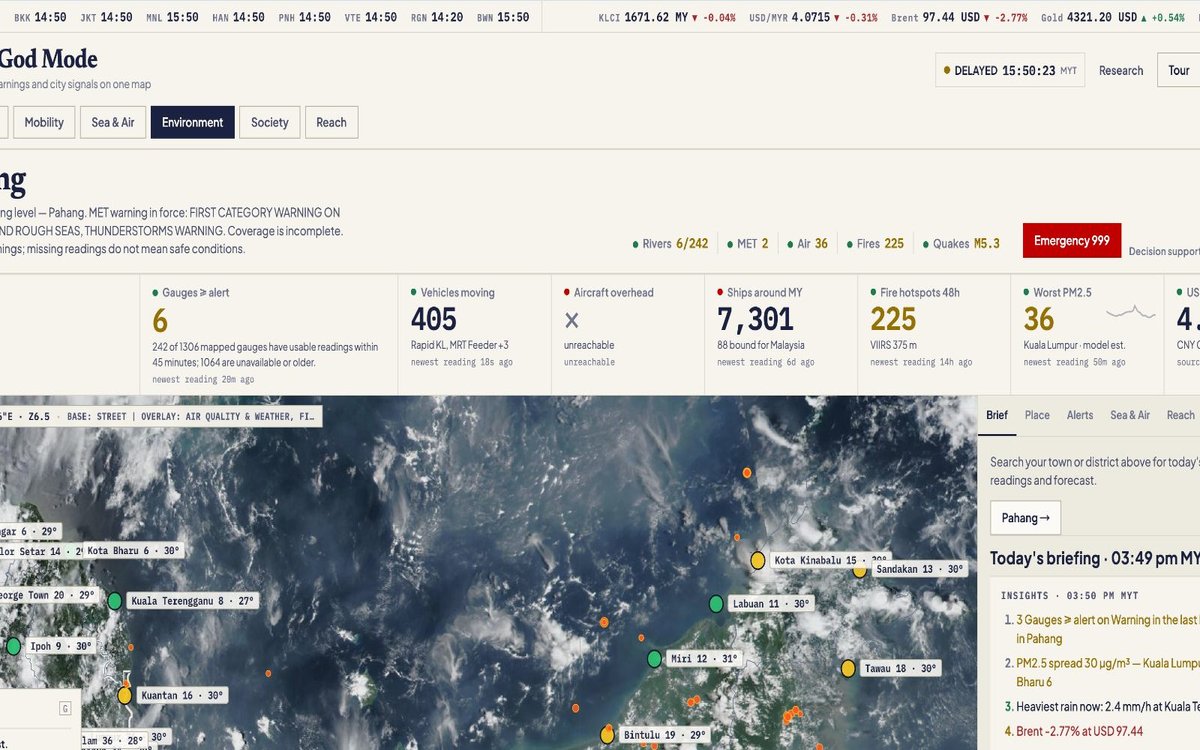The image size is (1200, 750).
Task: Click the Sandakan 13 · 30° label
Action: (x=920, y=569)
